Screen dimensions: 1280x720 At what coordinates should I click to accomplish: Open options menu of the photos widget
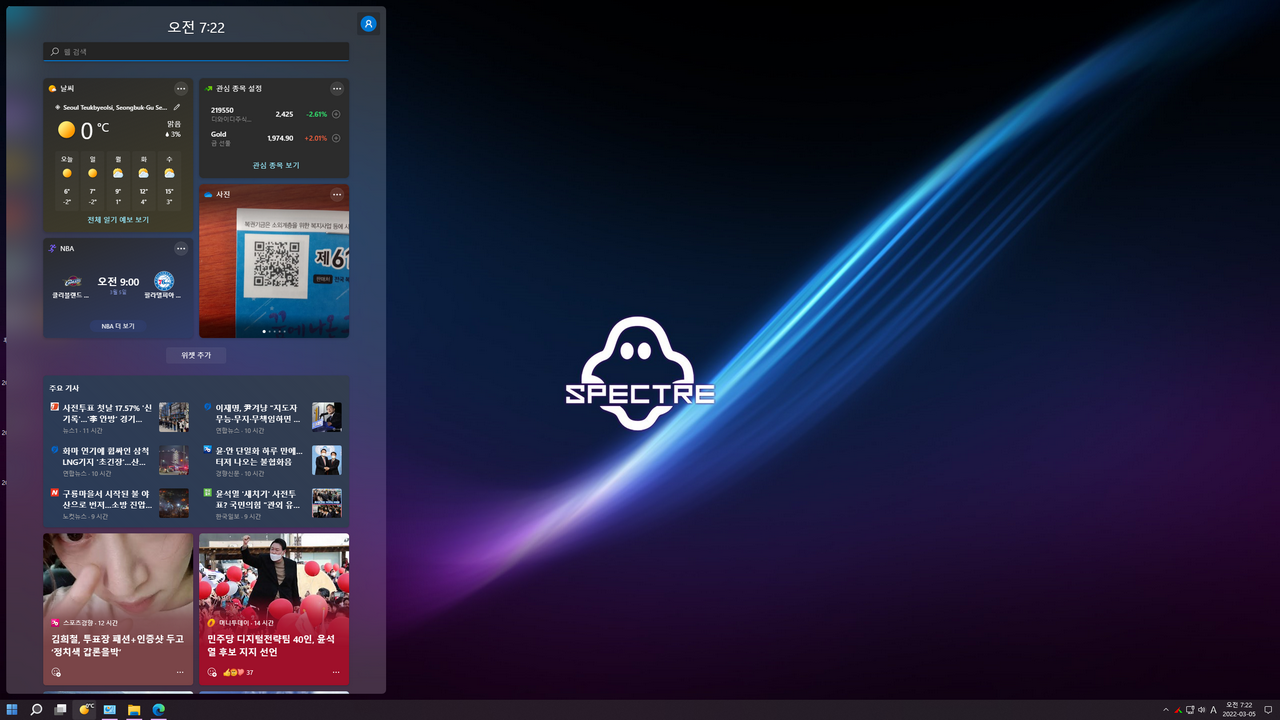pyautogui.click(x=337, y=194)
